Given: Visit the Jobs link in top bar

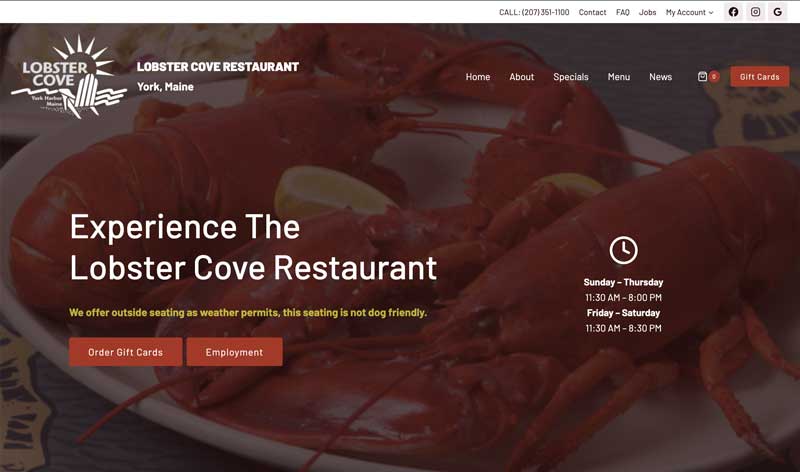Looking at the screenshot, I should pyautogui.click(x=647, y=12).
